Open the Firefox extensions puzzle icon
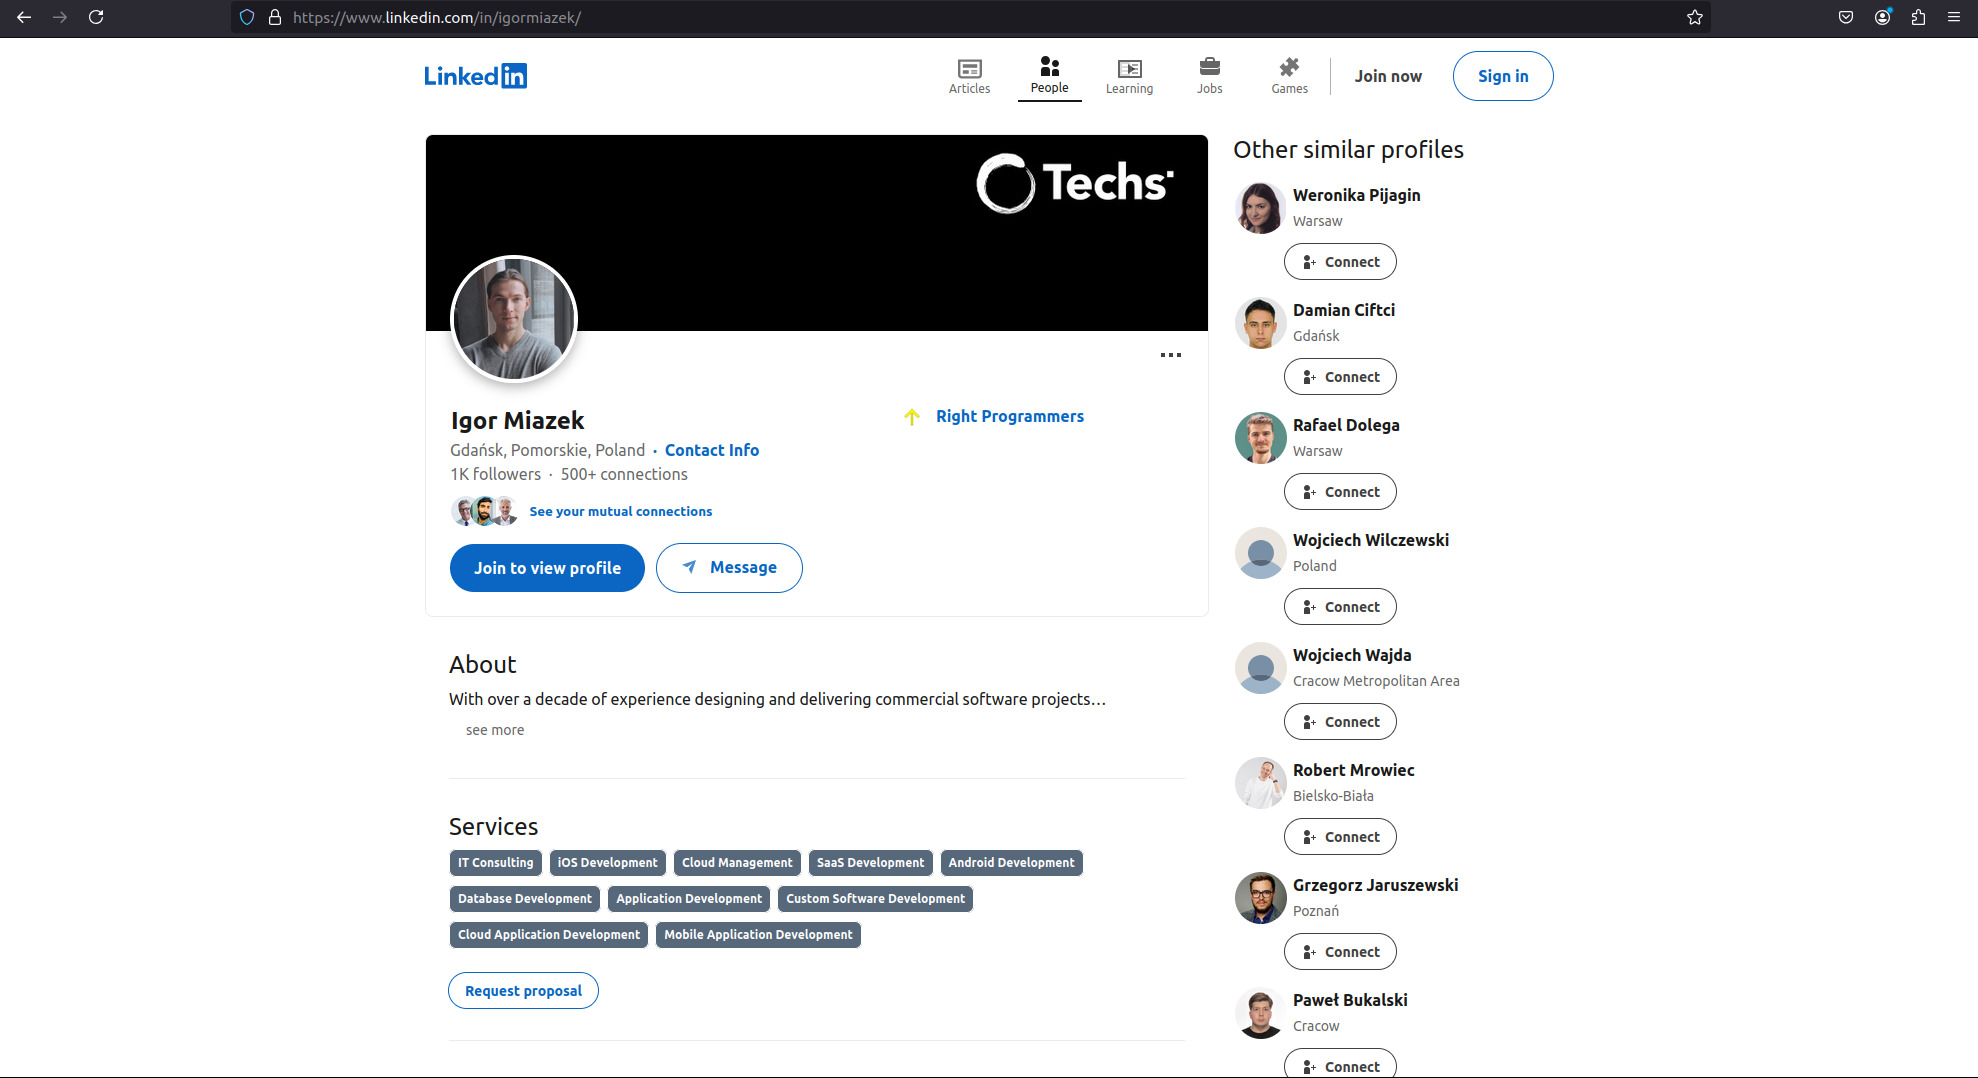 pyautogui.click(x=1919, y=17)
